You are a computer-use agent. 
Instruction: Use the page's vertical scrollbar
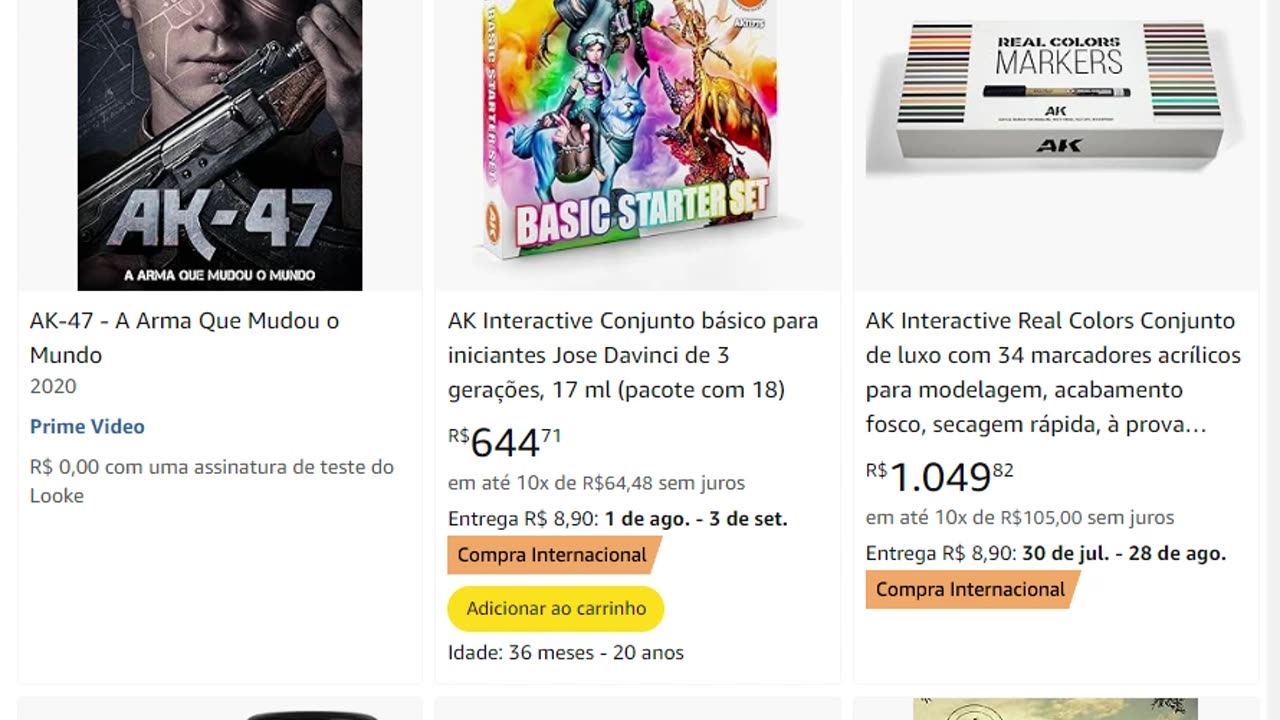pos(1272,360)
